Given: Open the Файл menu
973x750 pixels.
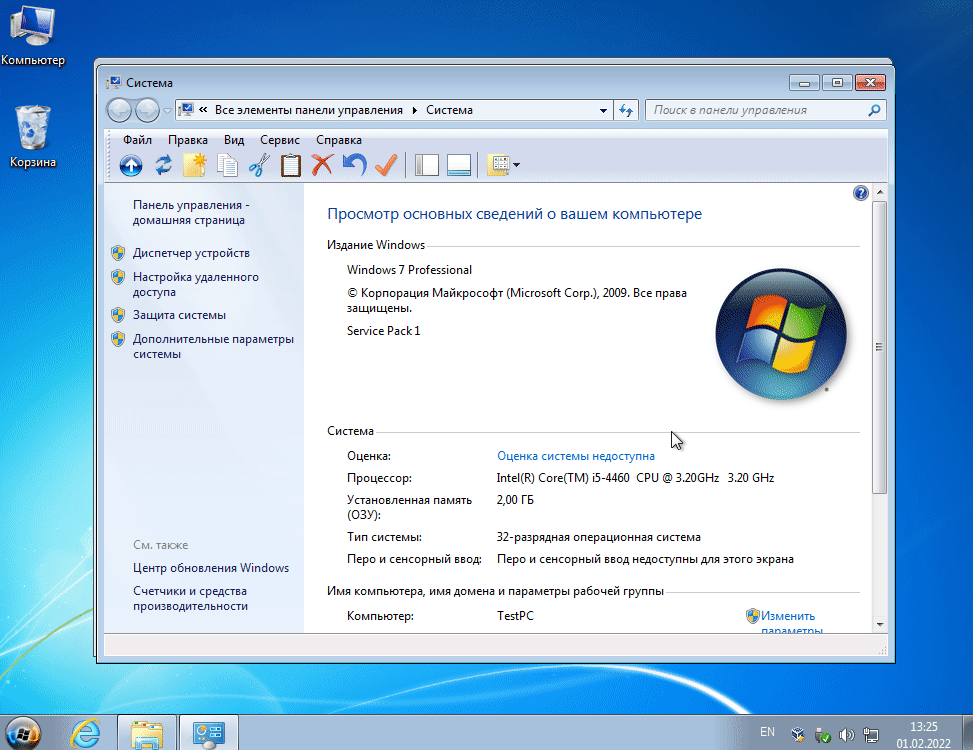Looking at the screenshot, I should [x=137, y=140].
